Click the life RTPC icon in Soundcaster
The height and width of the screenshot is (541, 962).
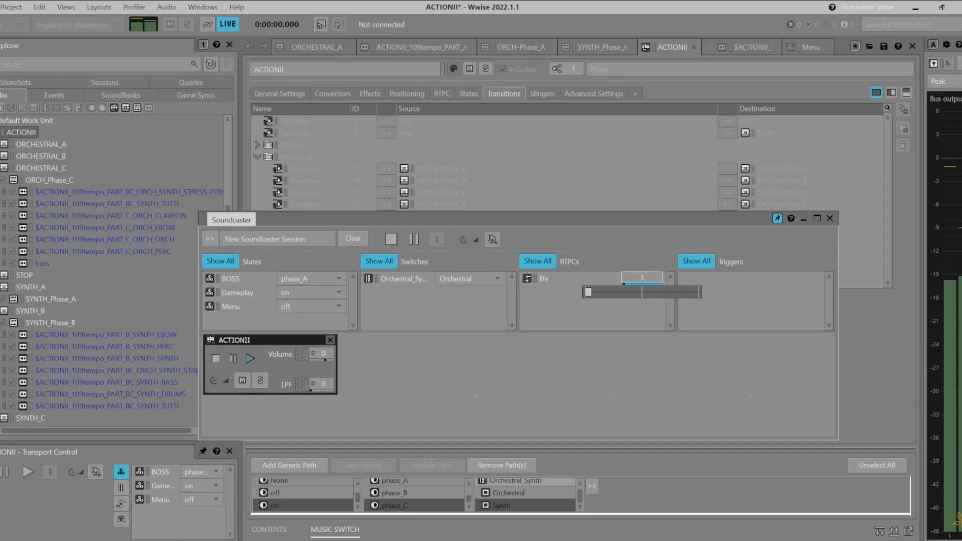[x=527, y=278]
